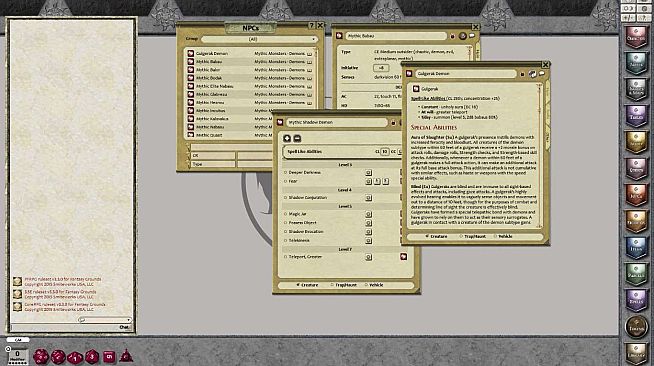Toggle the Deeper Darkness spell checkbox
Screen dimensions: 654x366
(x=286, y=172)
